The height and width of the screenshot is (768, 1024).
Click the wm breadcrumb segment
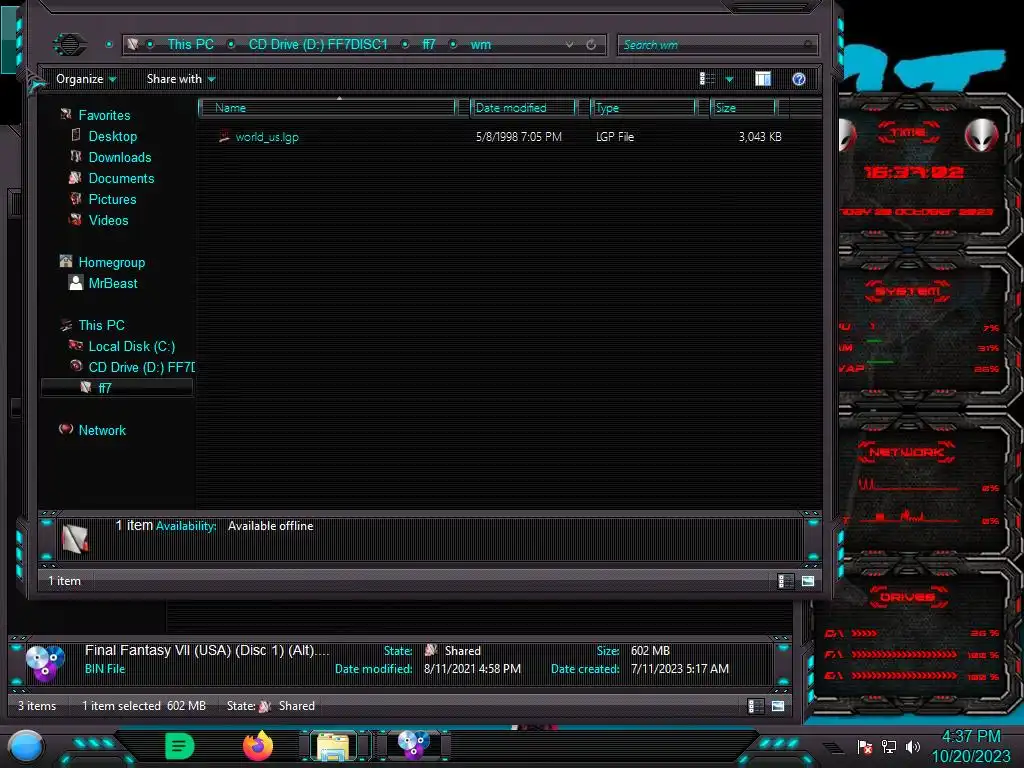tap(481, 44)
